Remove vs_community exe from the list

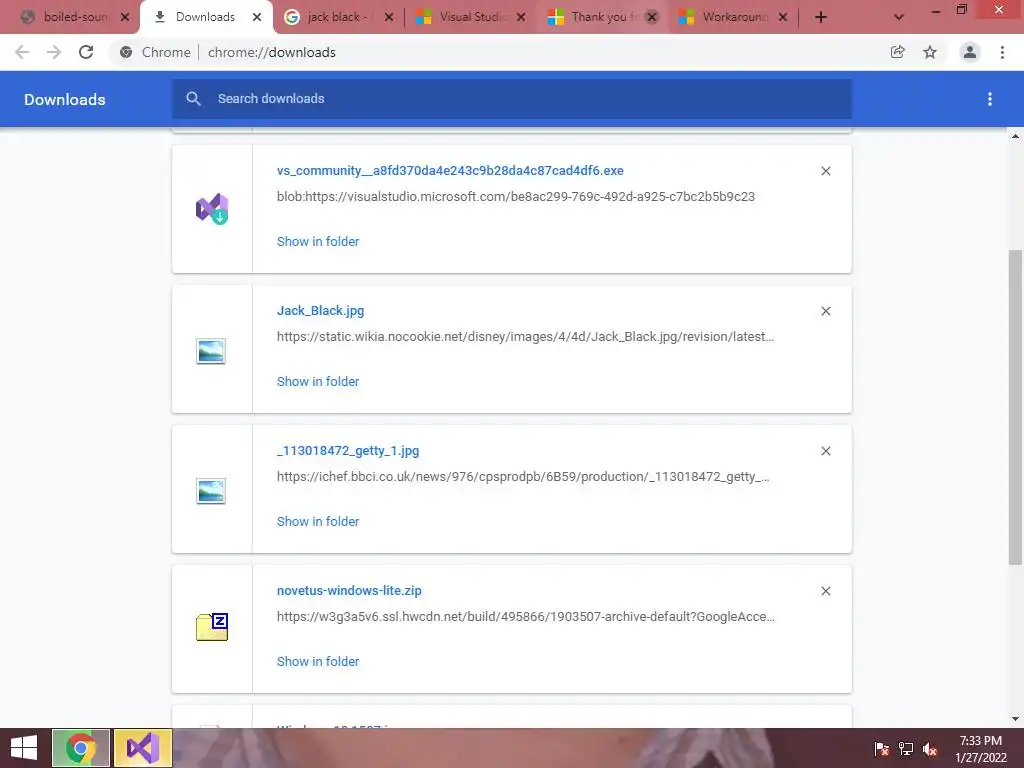click(825, 171)
